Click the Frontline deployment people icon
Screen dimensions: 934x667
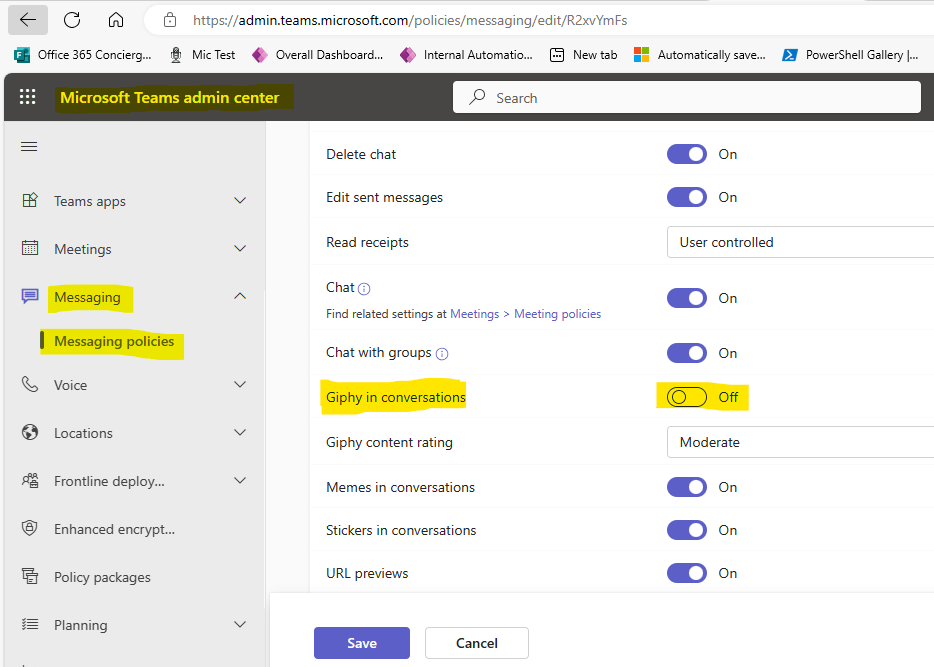point(30,480)
